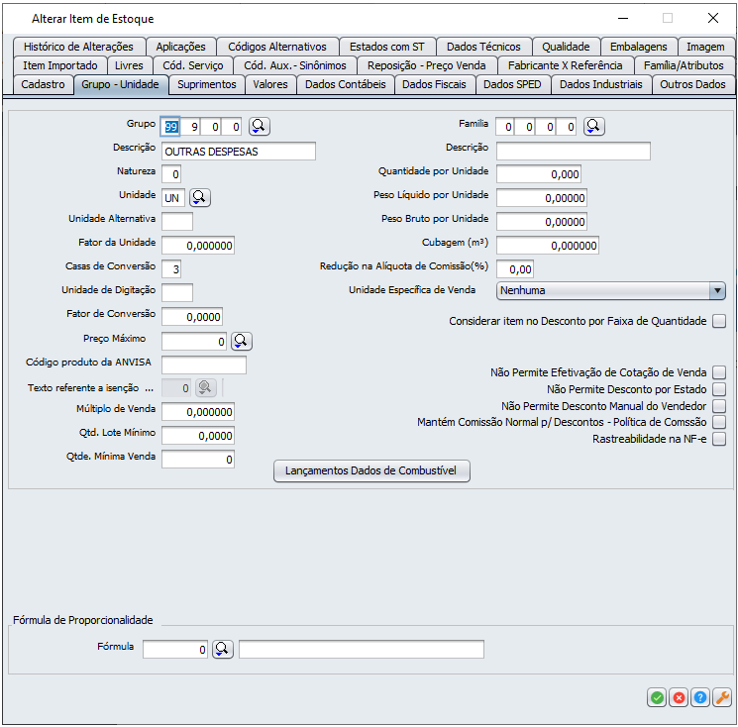
Task: Open the Suprimentos tab
Action: click(x=207, y=85)
